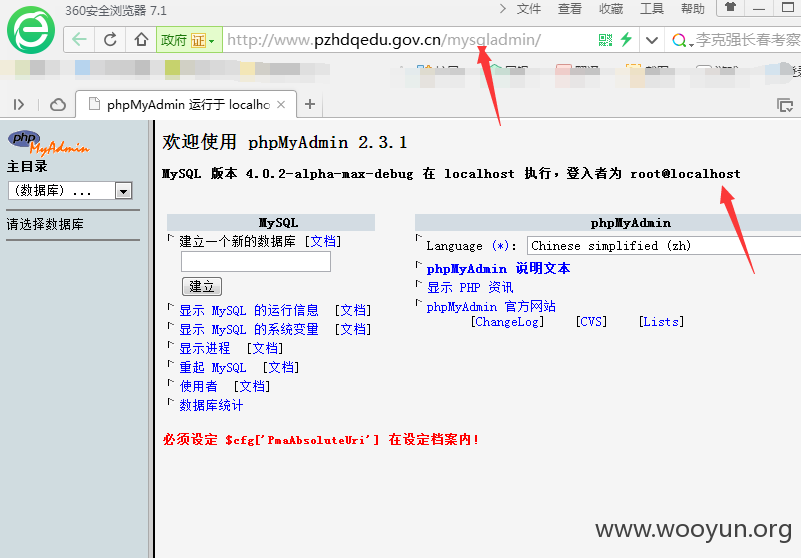The height and width of the screenshot is (558, 801).
Task: Click the (*) link next to Language
Action: tap(501, 246)
